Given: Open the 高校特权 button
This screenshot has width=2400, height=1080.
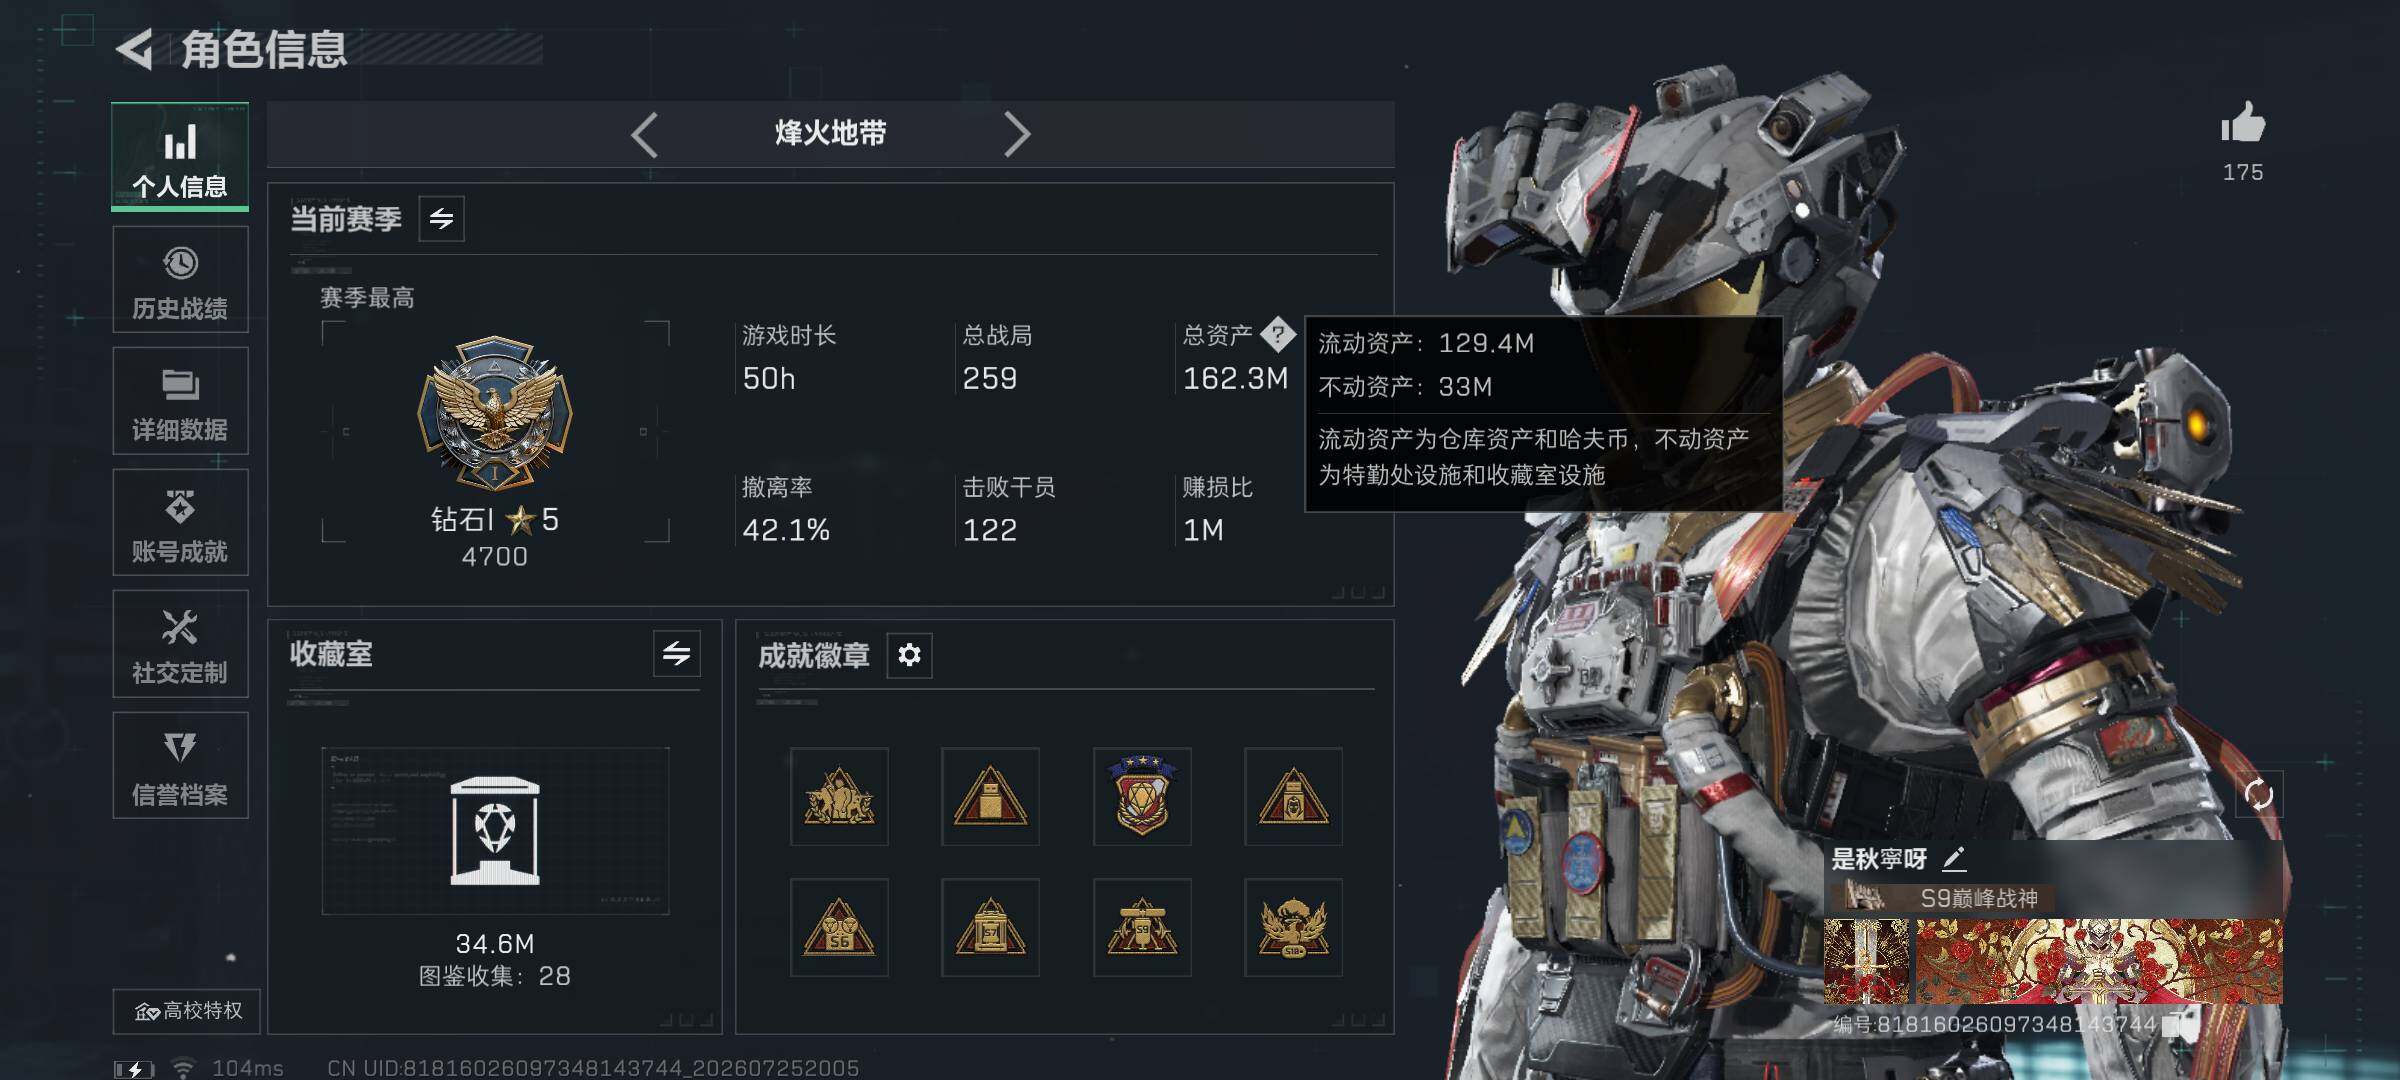Looking at the screenshot, I should click(186, 1011).
